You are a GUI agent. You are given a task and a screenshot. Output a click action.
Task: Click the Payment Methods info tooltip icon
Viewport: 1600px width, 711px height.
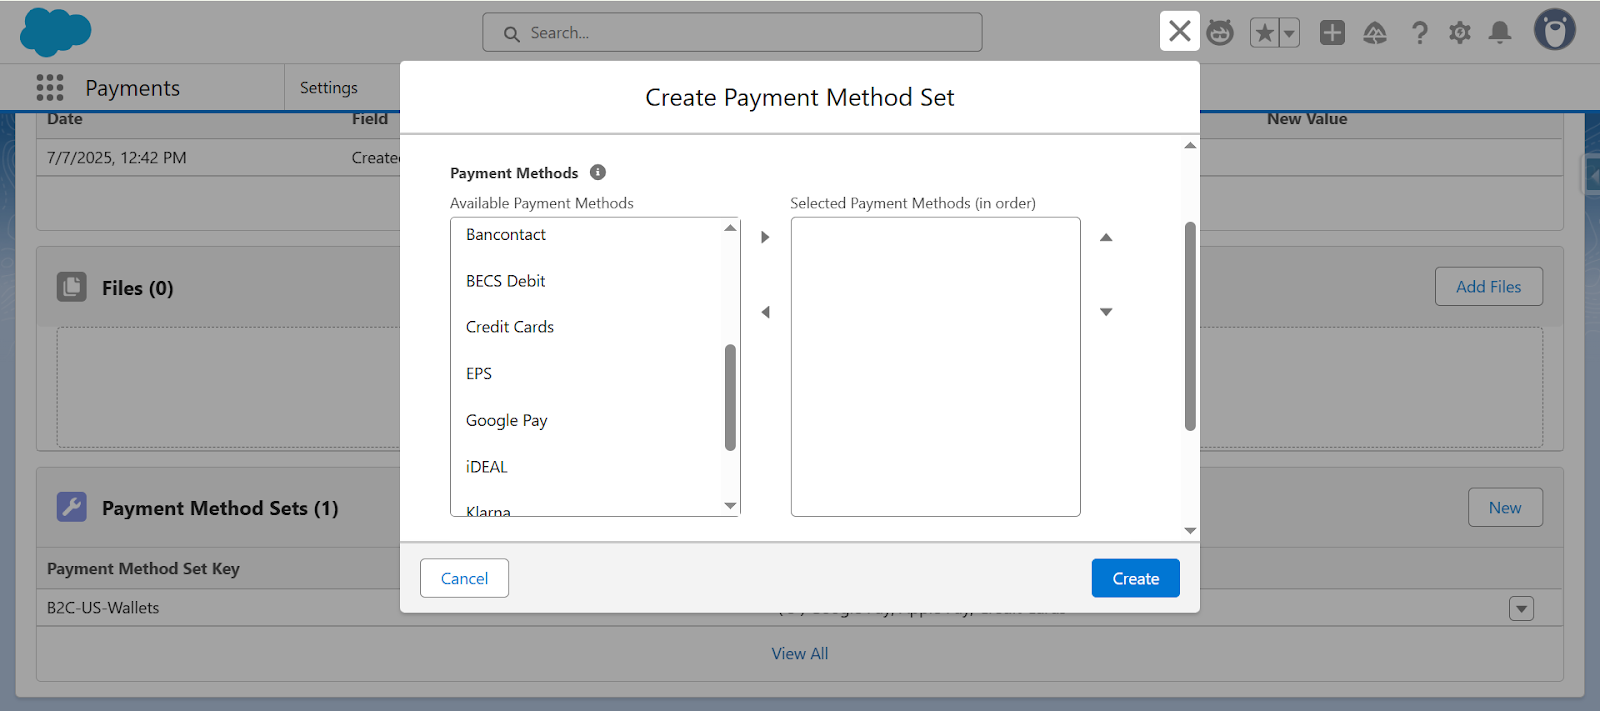coord(598,172)
